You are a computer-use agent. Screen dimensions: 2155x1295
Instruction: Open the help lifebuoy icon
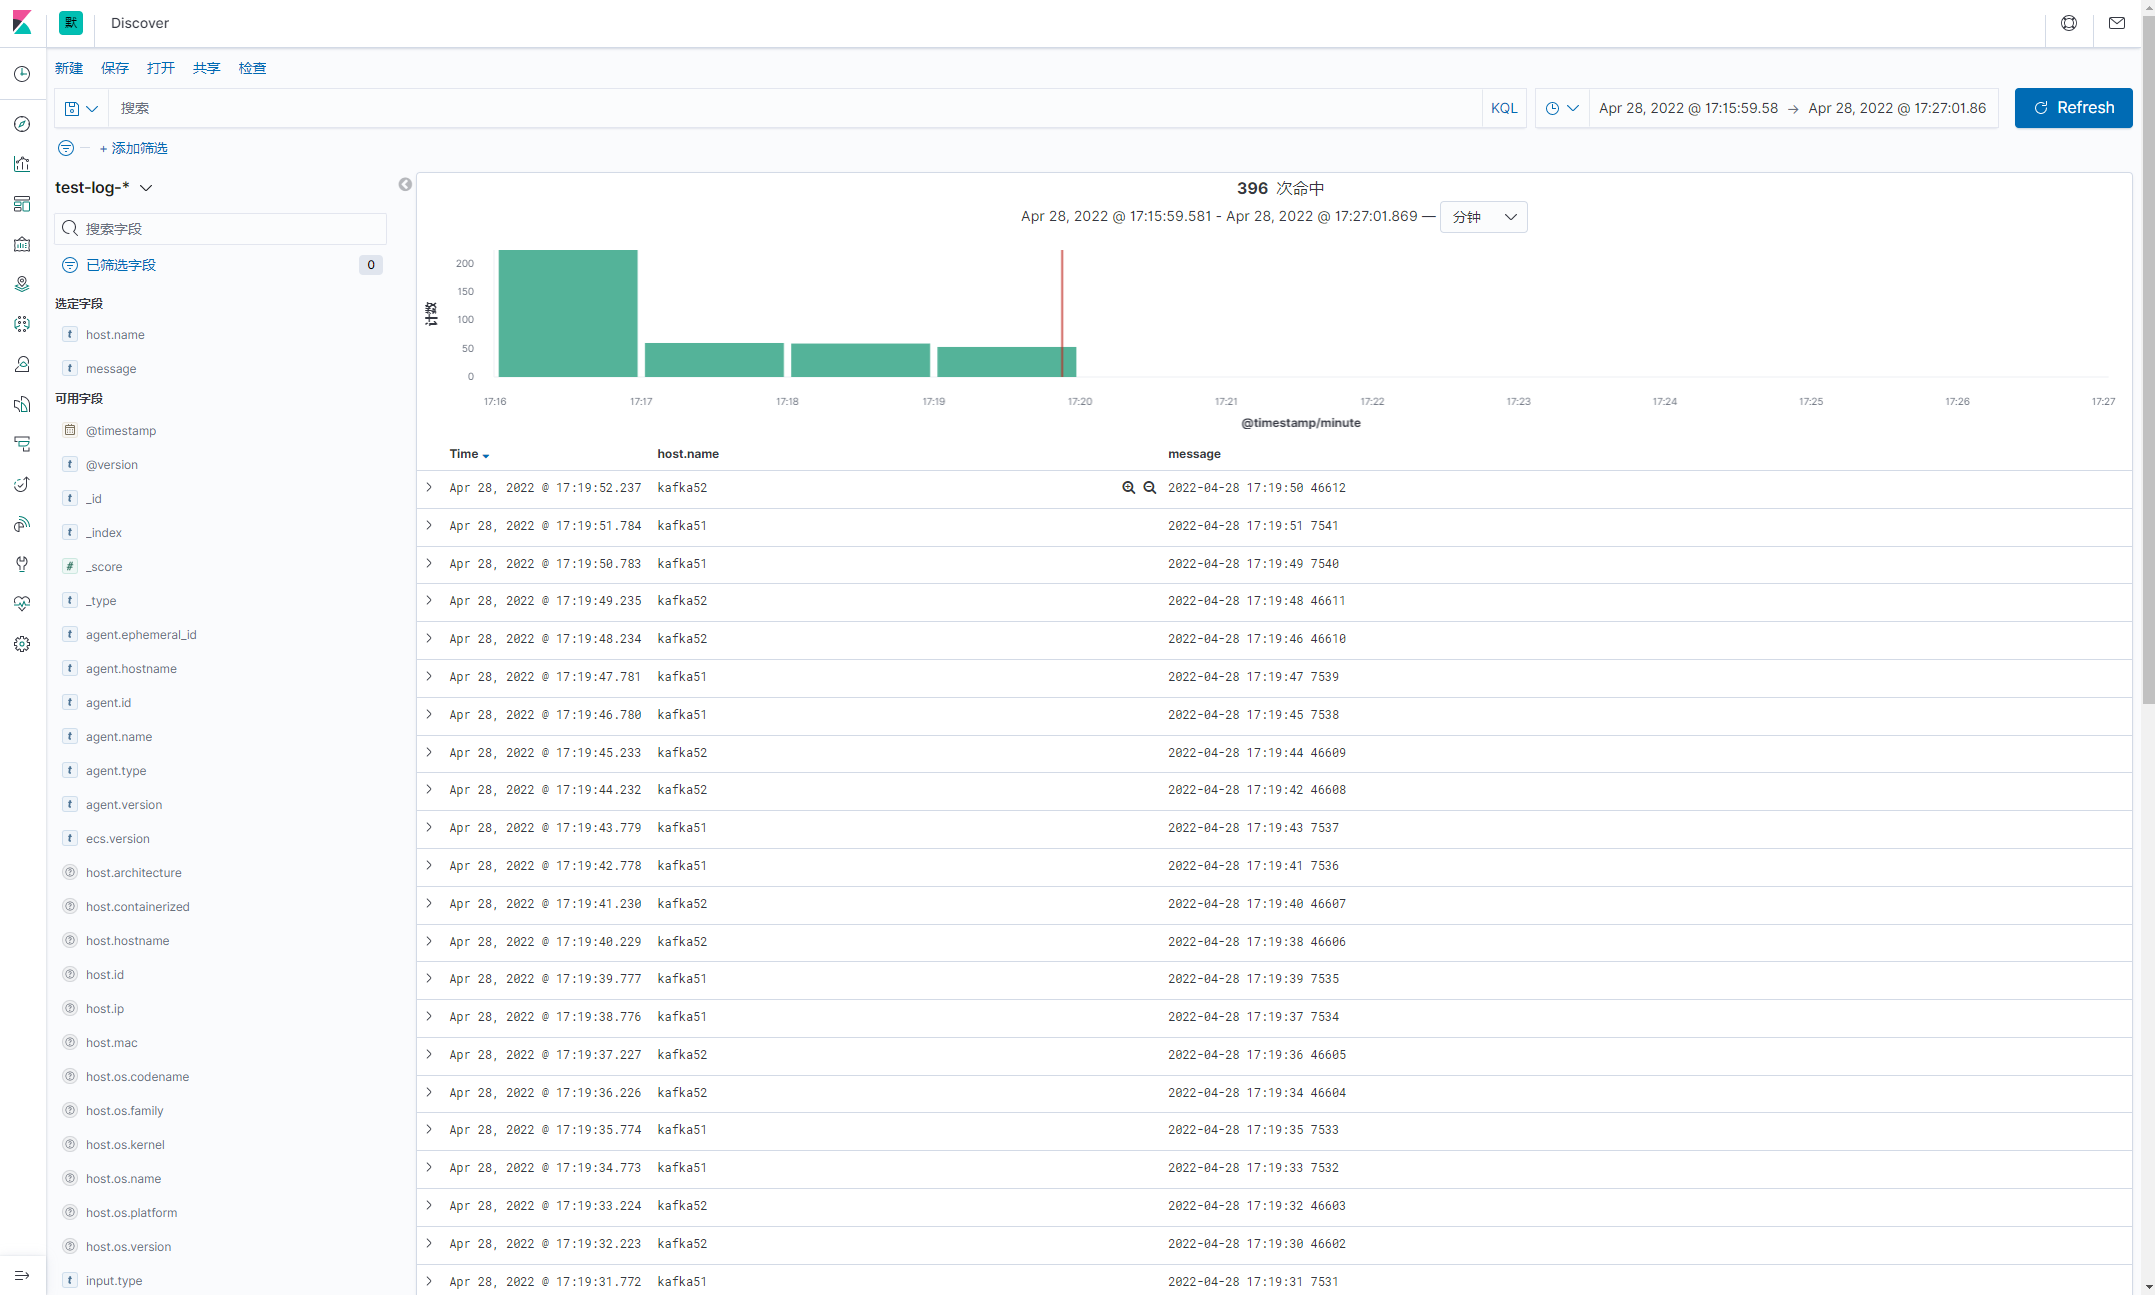2068,23
